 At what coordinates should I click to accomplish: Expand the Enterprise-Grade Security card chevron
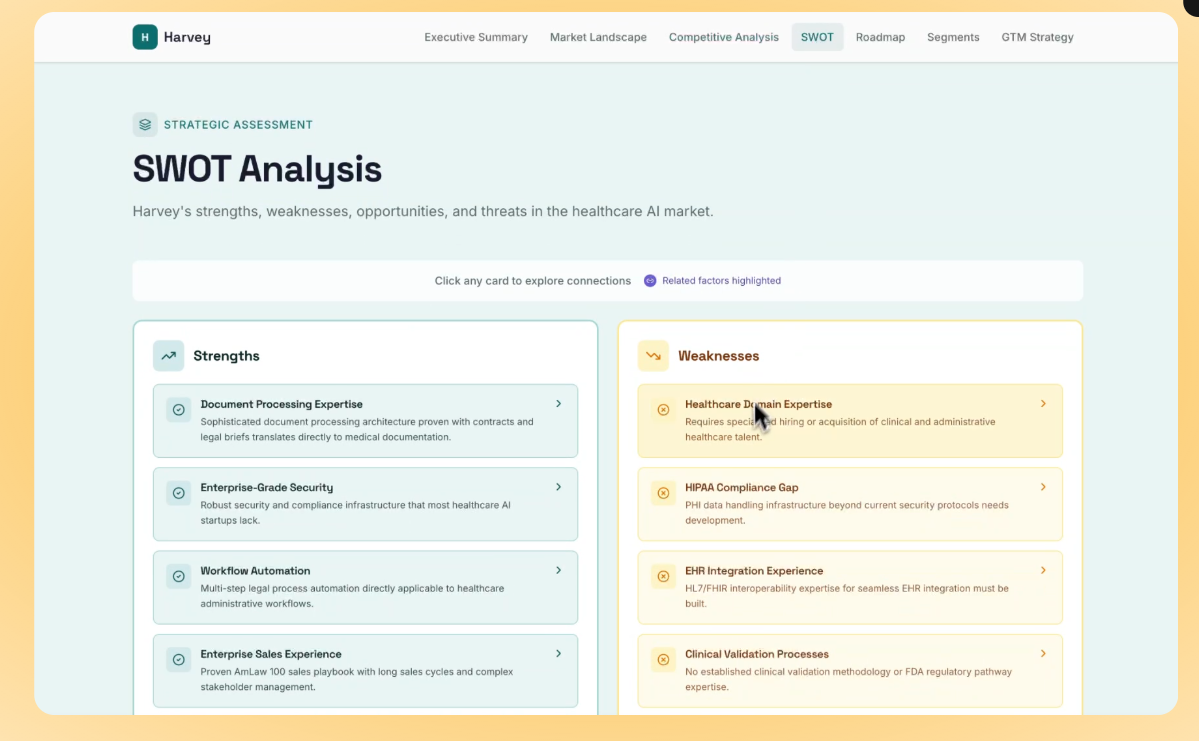coord(558,487)
